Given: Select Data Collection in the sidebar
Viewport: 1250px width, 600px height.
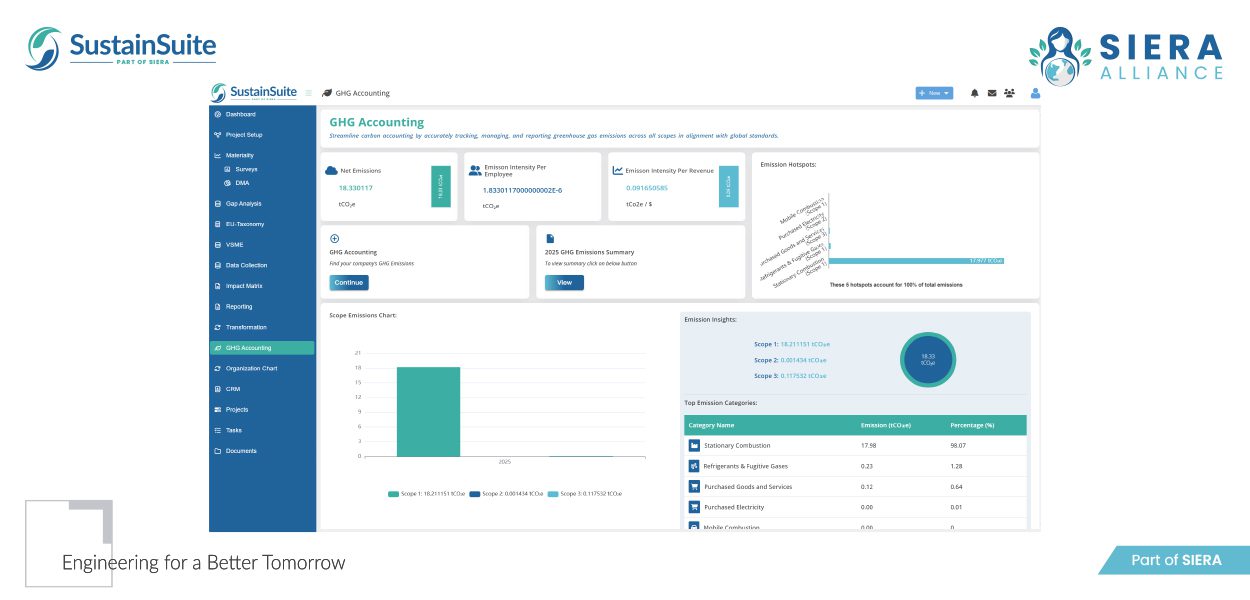Looking at the screenshot, I should pos(246,265).
